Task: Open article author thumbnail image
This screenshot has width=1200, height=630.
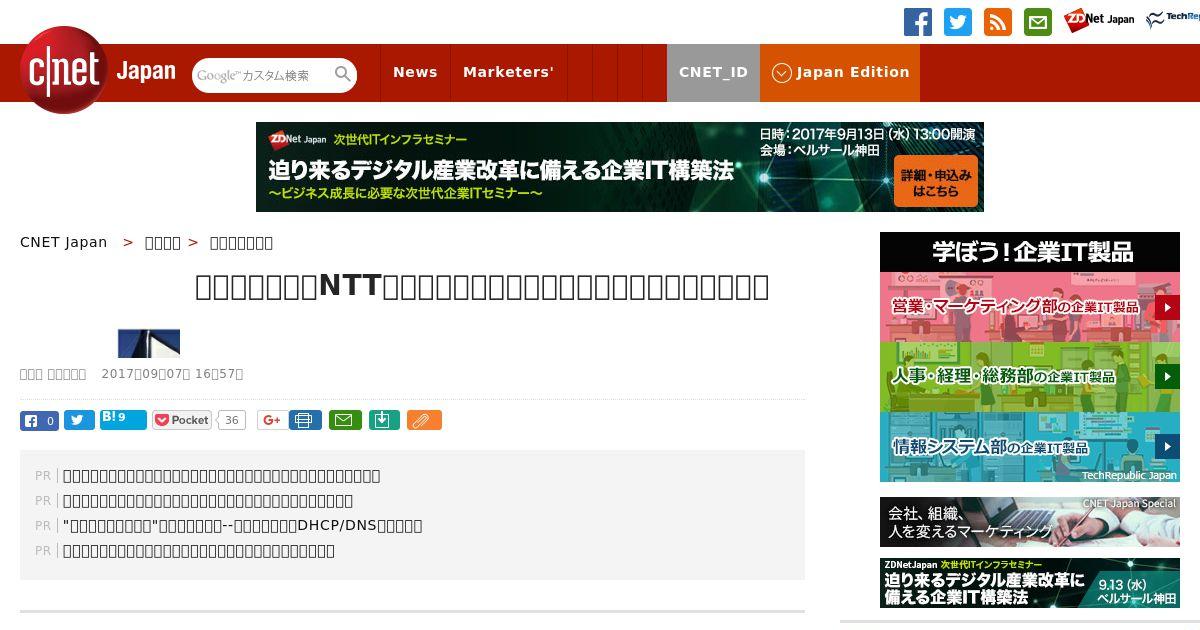Action: coord(149,343)
